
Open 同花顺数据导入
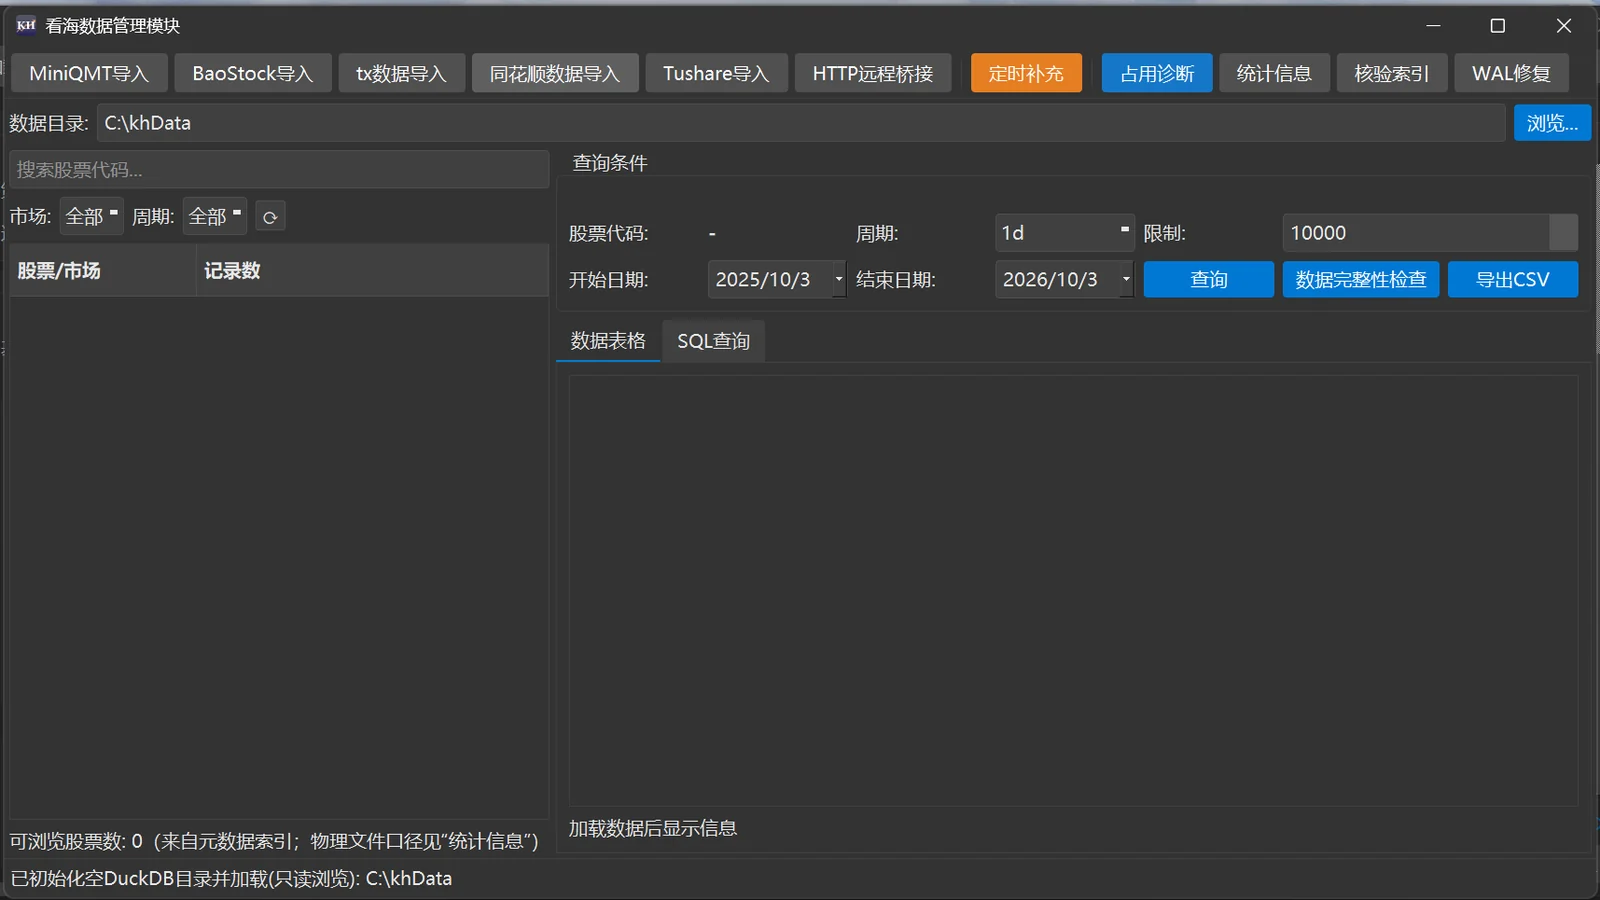[x=555, y=73]
